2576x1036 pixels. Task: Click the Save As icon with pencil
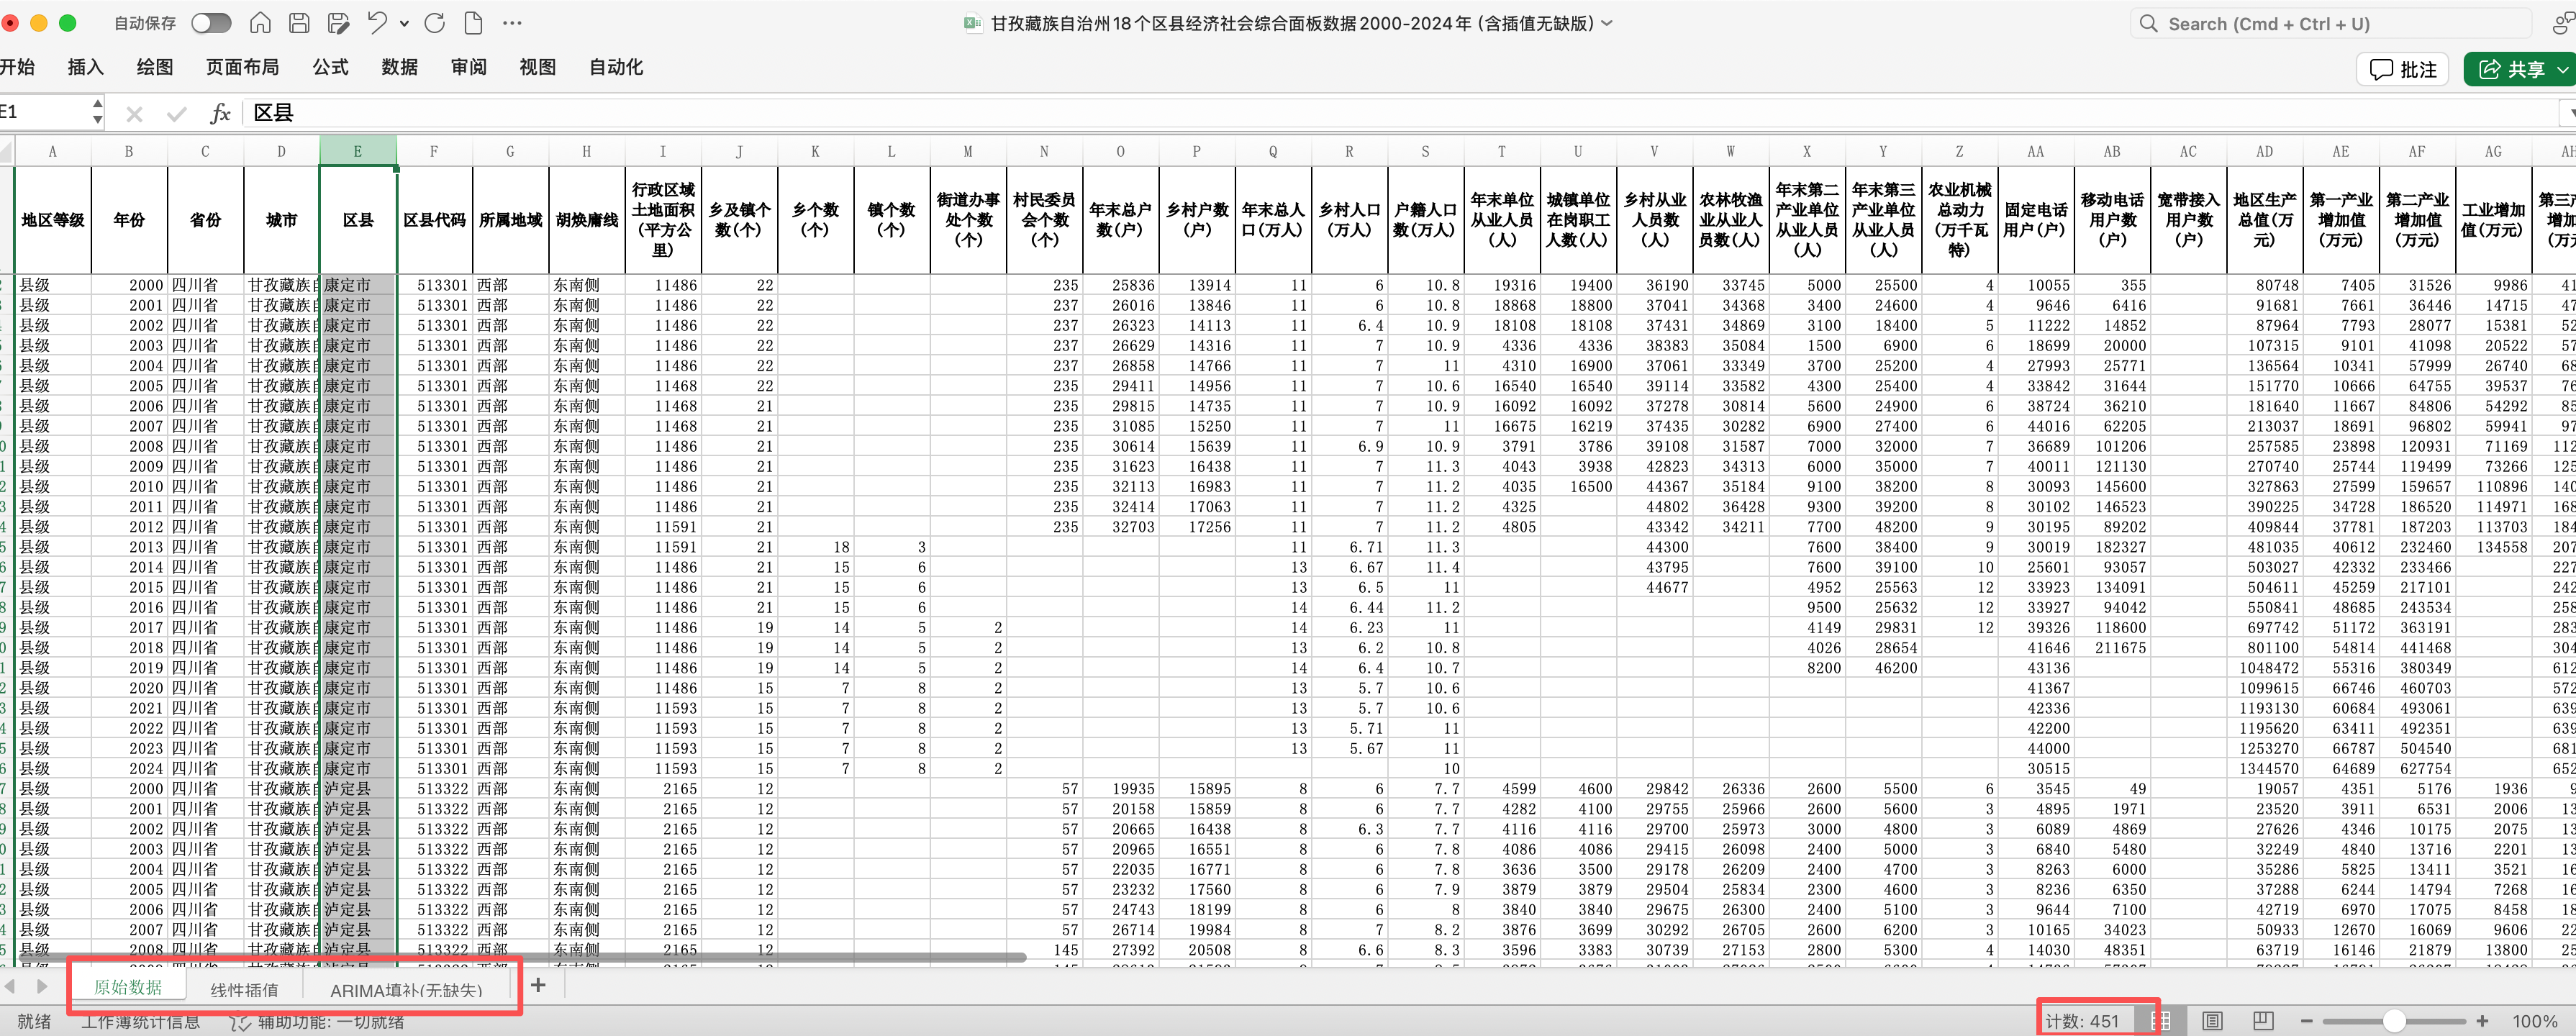coord(338,23)
